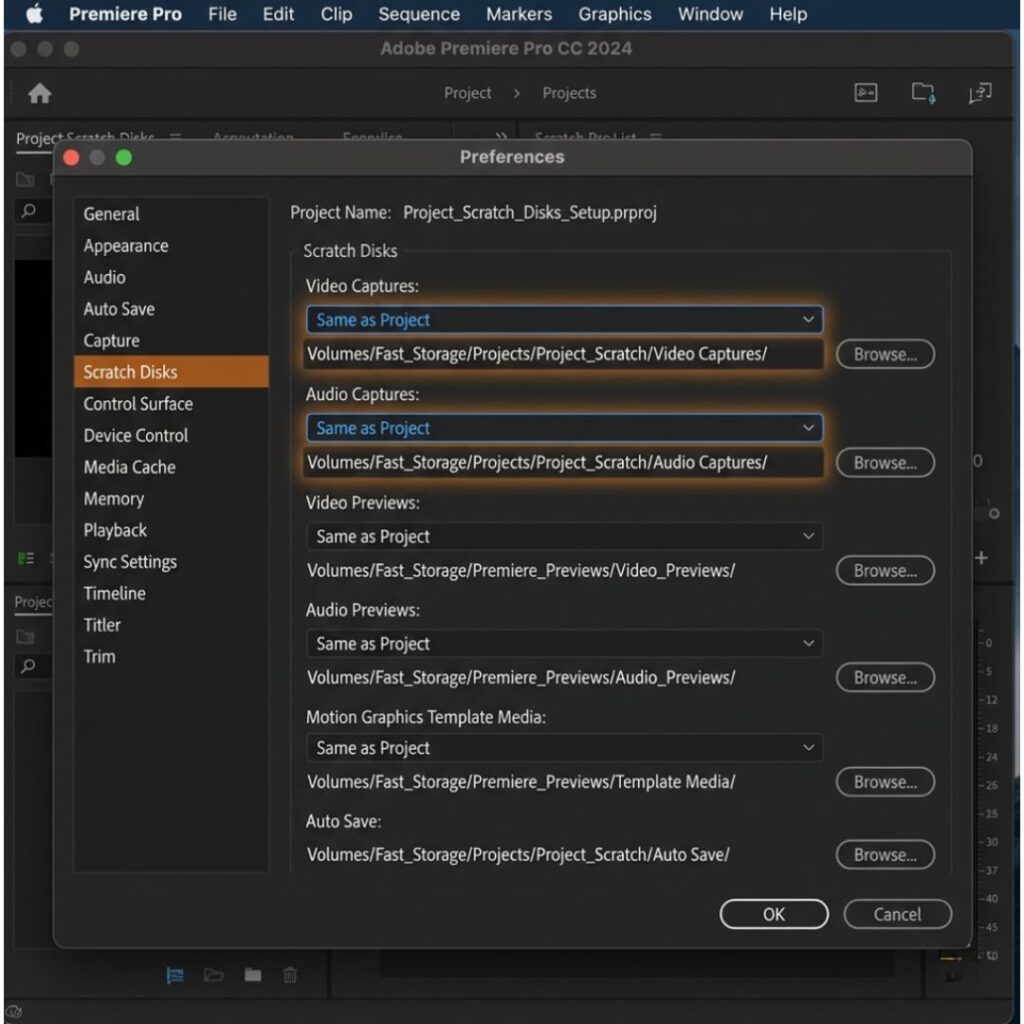The width and height of the screenshot is (1024, 1024).
Task: Select Audio preferences category
Action: coord(171,277)
